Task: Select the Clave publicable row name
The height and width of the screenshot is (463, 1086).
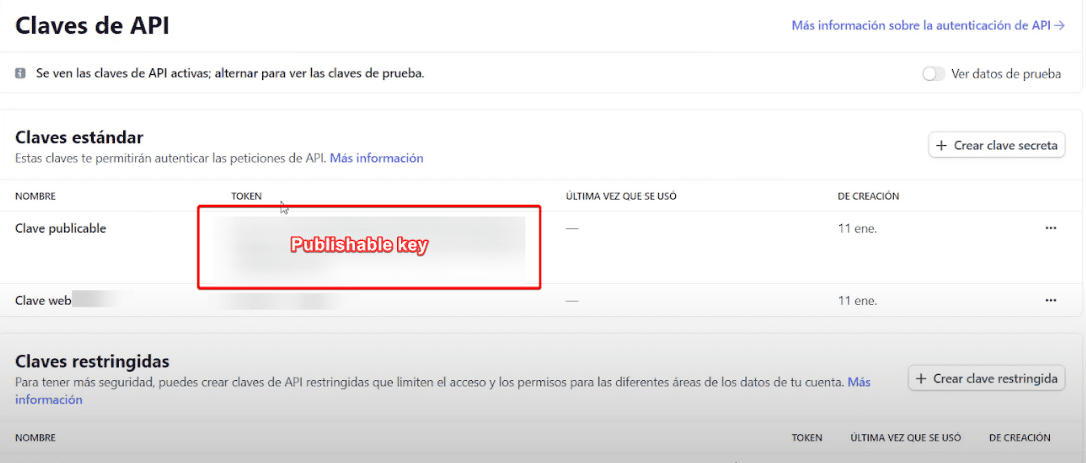Action: (61, 228)
